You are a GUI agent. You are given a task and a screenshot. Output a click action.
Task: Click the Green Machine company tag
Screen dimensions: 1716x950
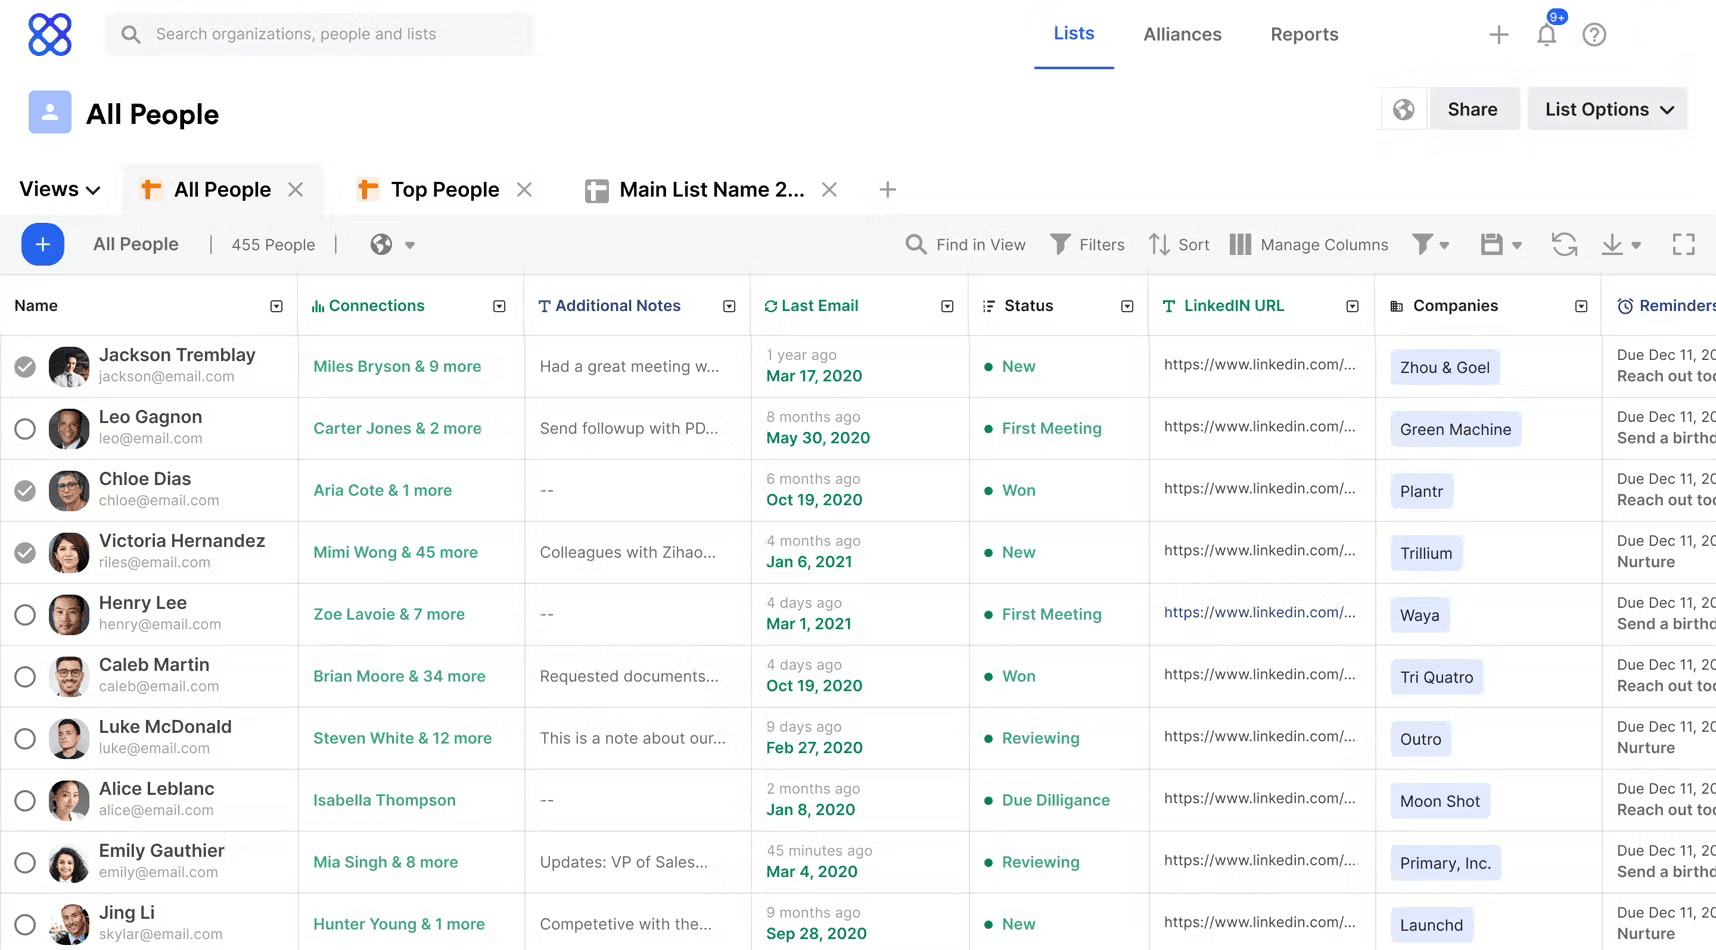[1455, 430]
